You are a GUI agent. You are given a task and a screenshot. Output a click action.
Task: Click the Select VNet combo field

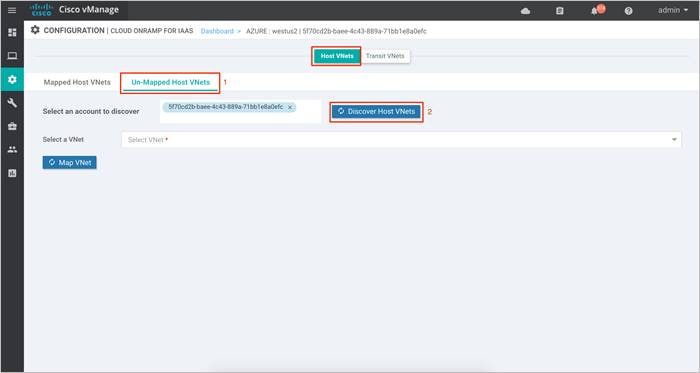tap(401, 140)
